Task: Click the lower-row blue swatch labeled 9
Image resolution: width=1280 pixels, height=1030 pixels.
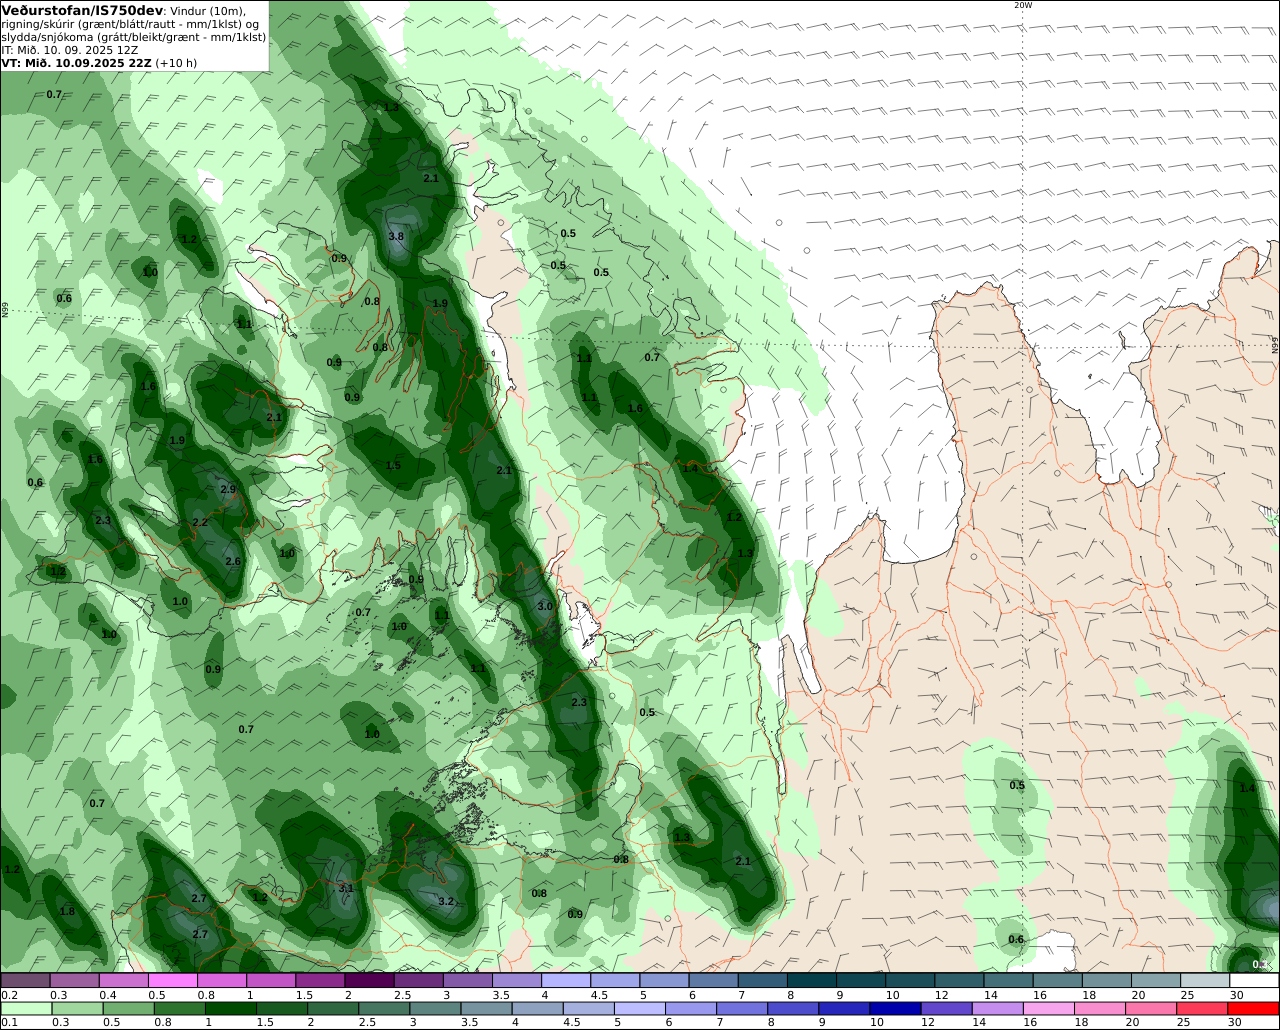Action: (844, 1008)
